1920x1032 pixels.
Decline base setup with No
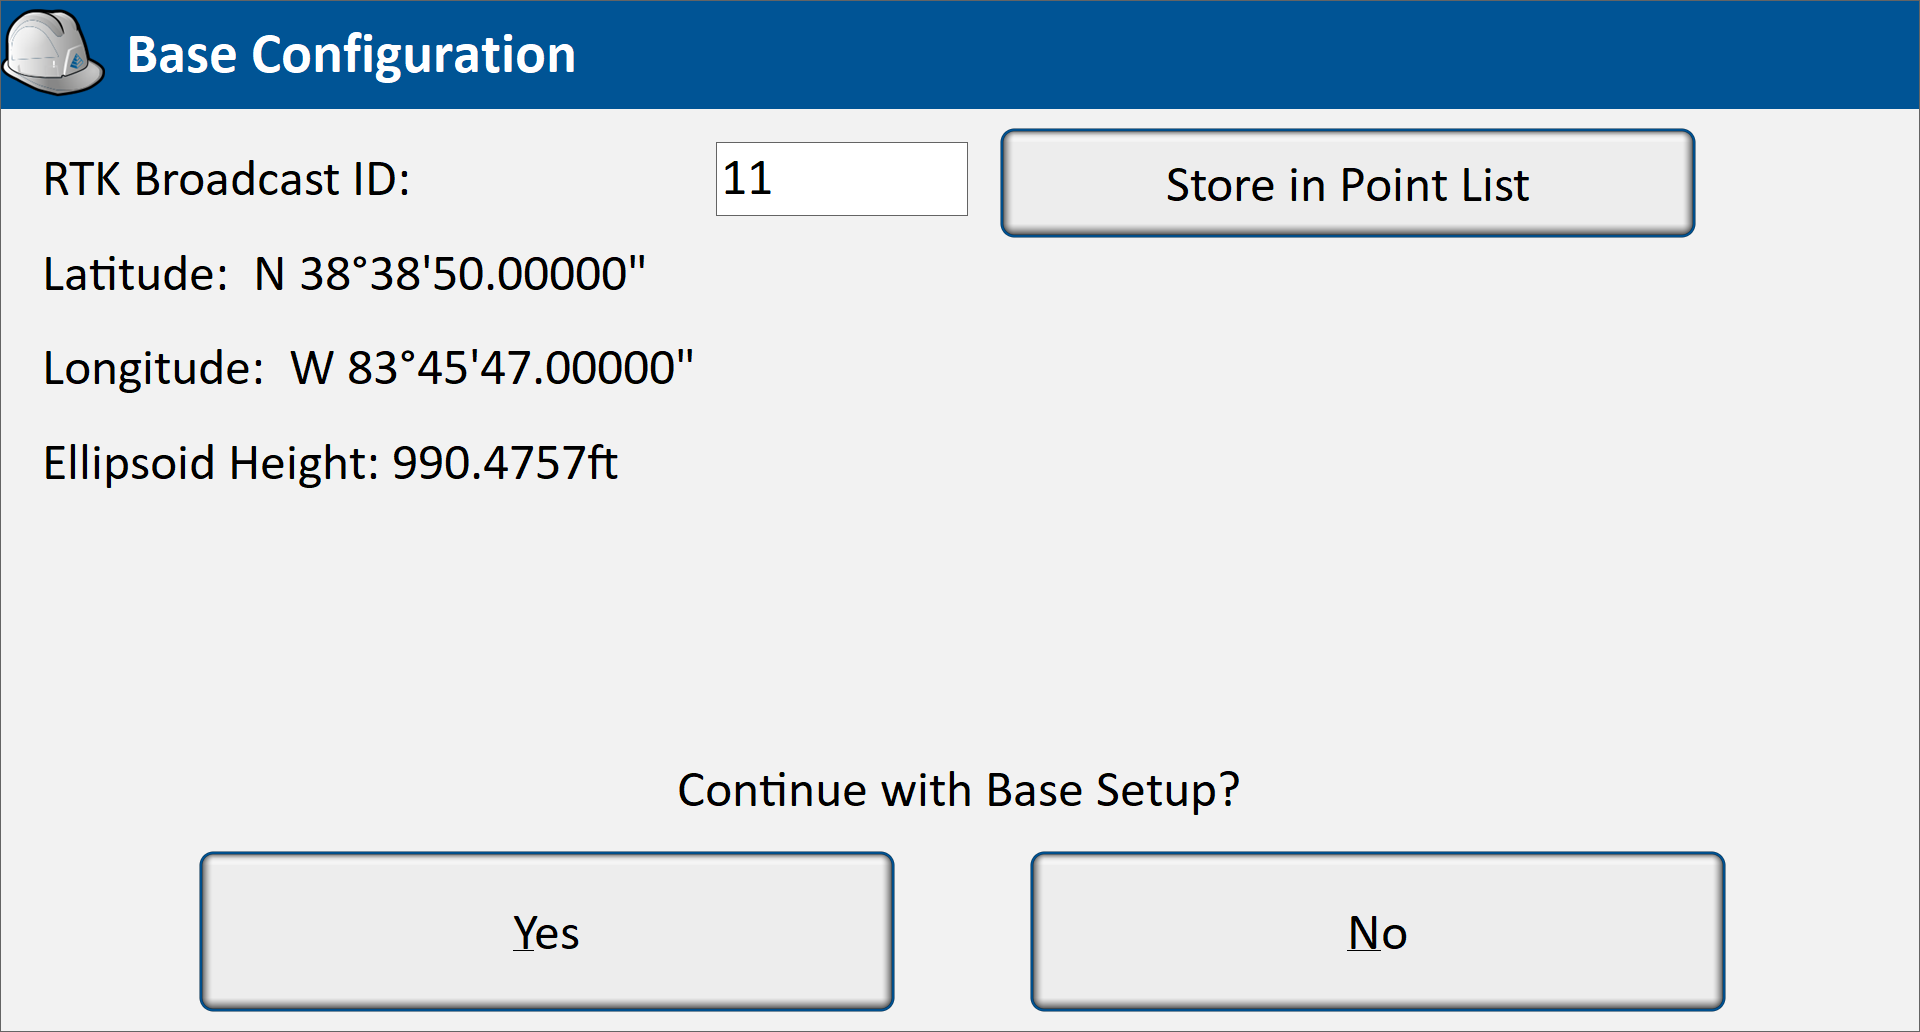click(x=1377, y=931)
